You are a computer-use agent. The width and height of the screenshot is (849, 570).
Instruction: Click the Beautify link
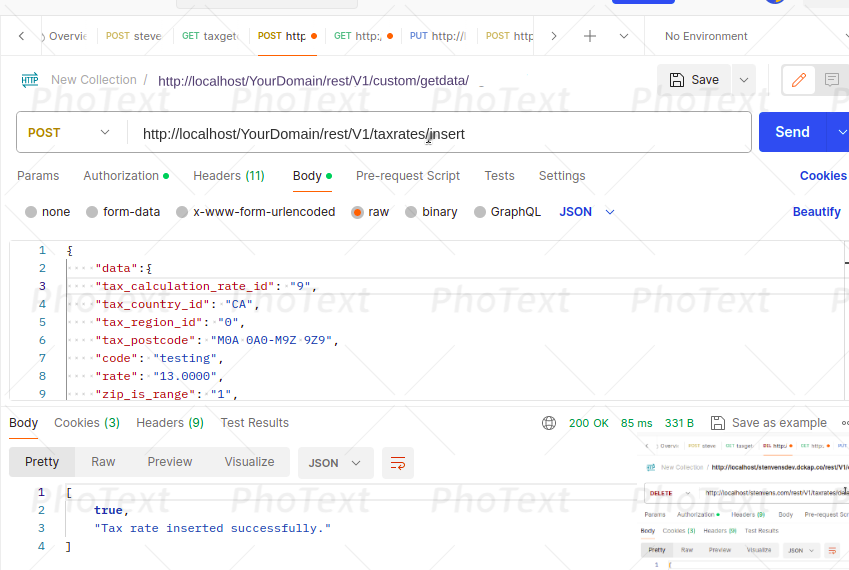[x=816, y=212]
